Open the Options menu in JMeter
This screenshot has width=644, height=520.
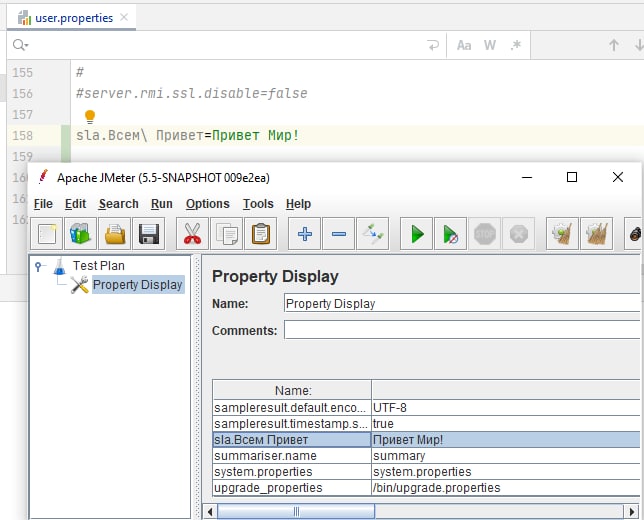pyautogui.click(x=207, y=204)
